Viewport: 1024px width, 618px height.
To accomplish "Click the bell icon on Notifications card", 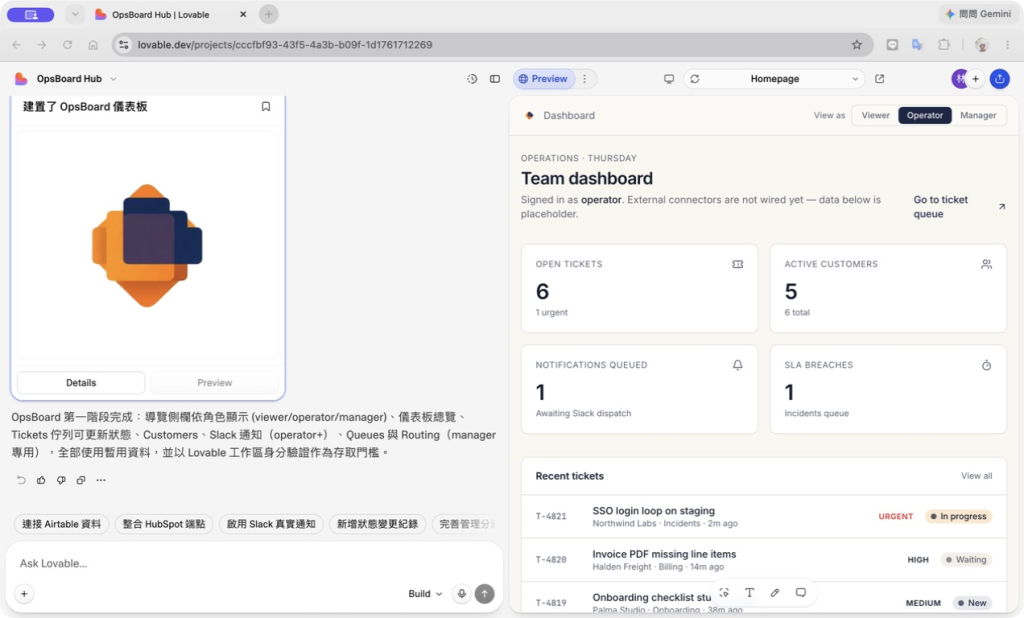I will [x=737, y=365].
